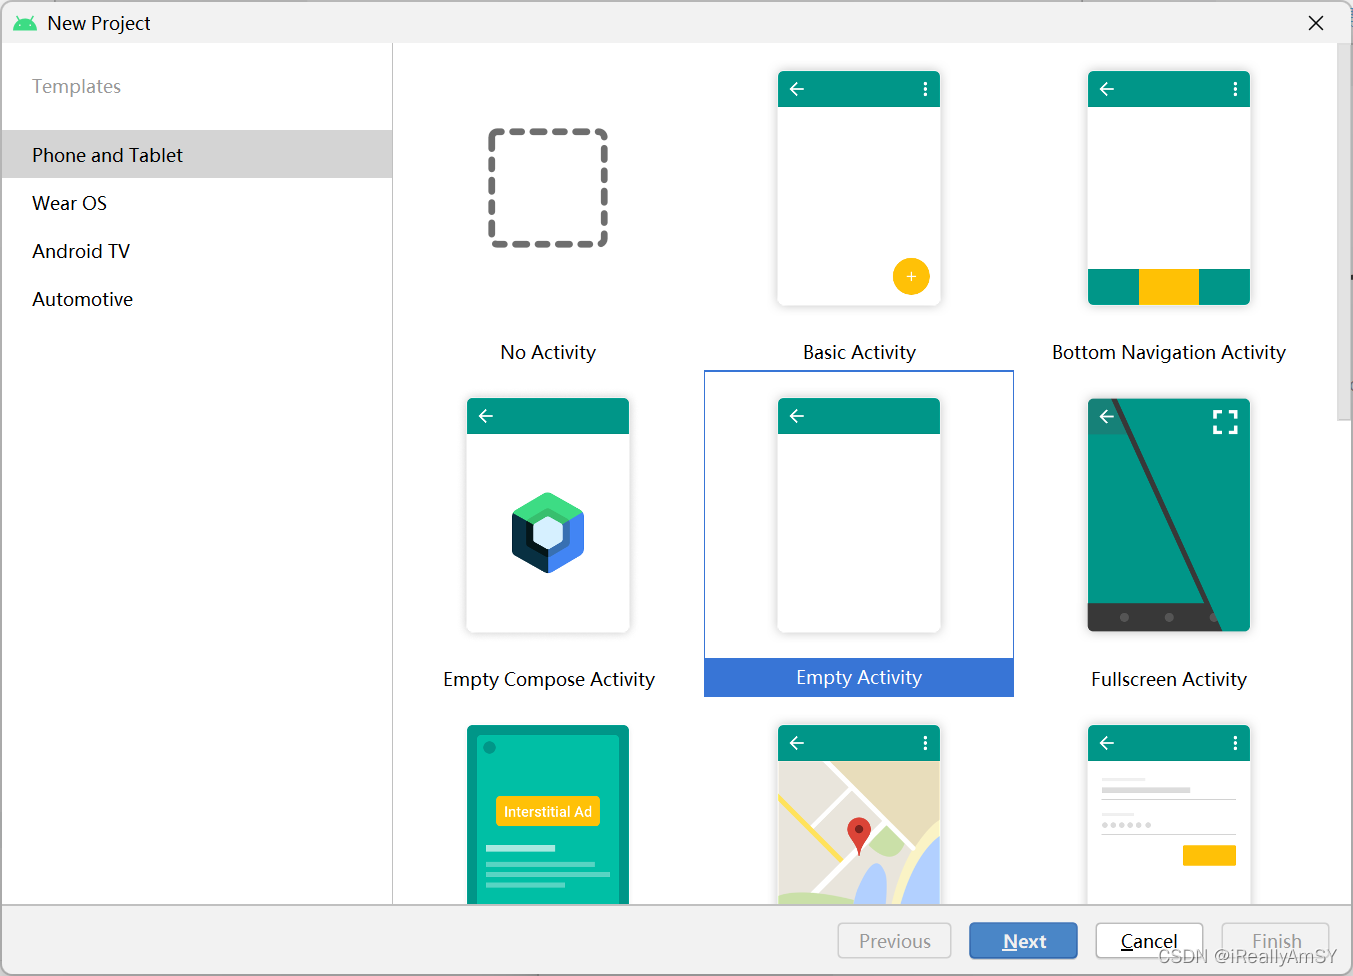Screen dimensions: 1353x976
Task: Click the Fullscreen Activity label
Action: coord(1169,679)
